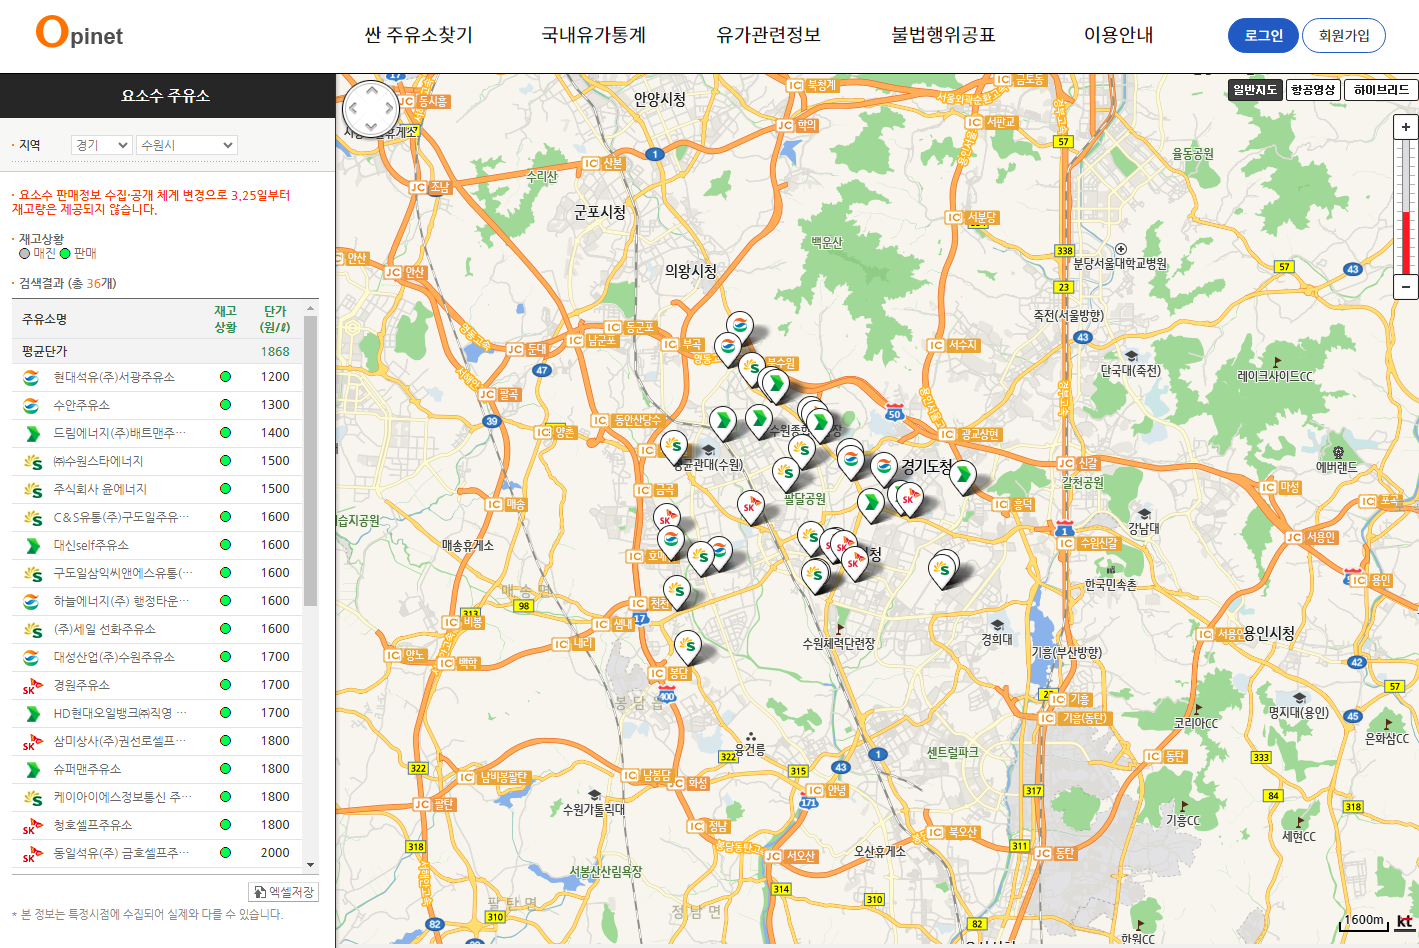The width and height of the screenshot is (1419, 948).
Task: Click S-Oil marker near 천천 IC
Action: pyautogui.click(x=677, y=591)
